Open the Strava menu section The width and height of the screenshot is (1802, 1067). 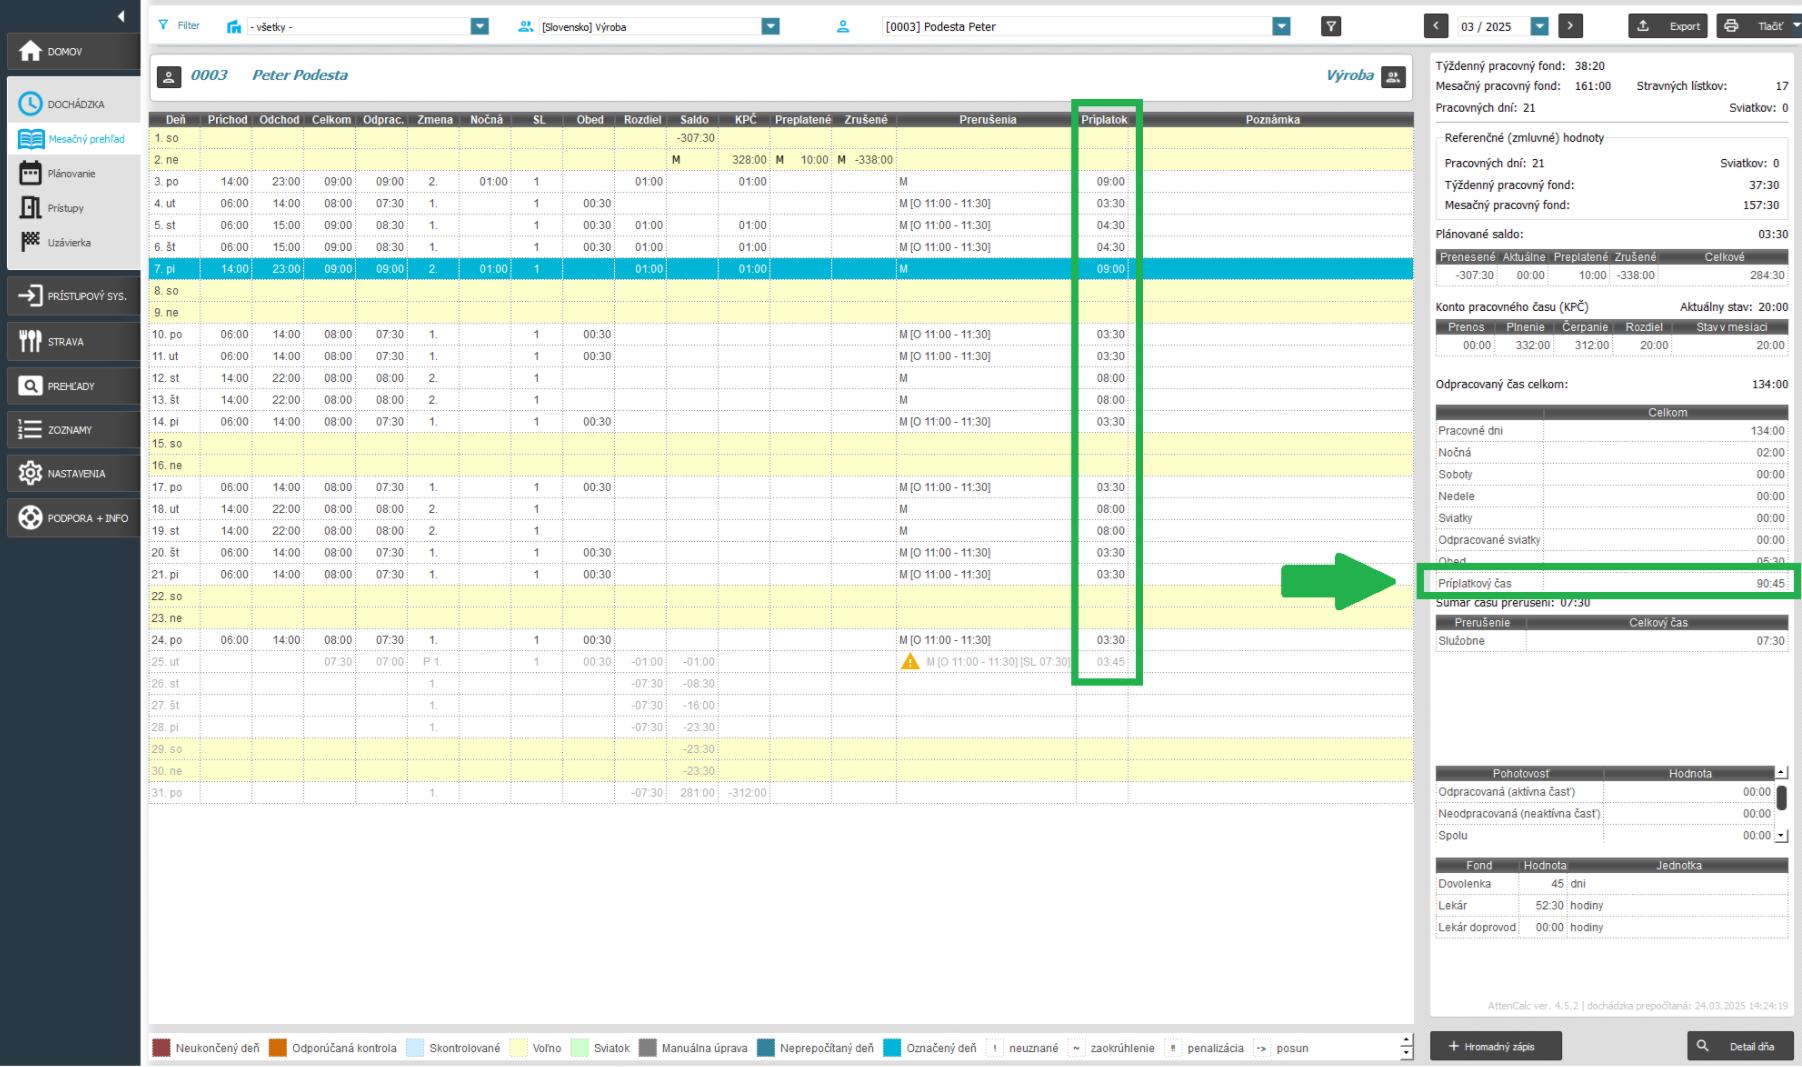[x=70, y=342]
